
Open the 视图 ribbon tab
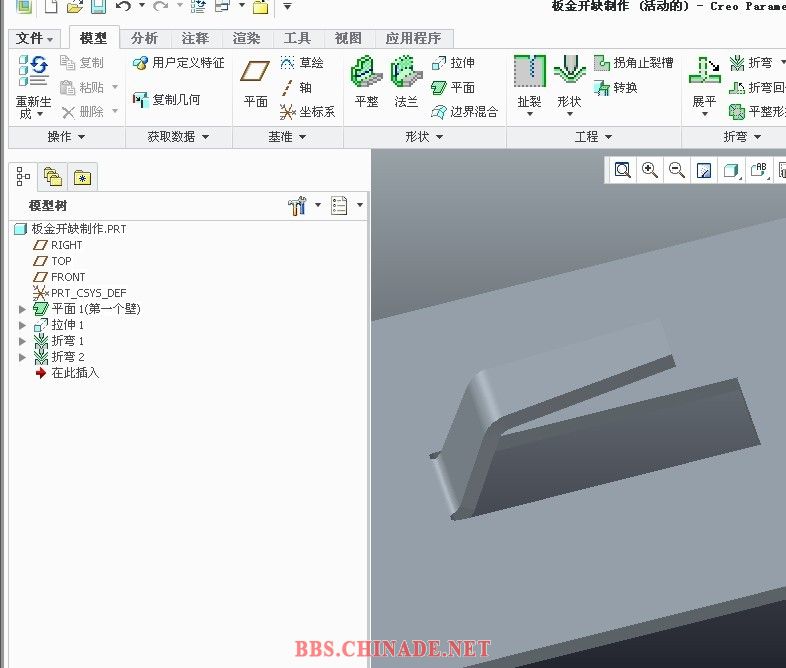click(x=348, y=38)
